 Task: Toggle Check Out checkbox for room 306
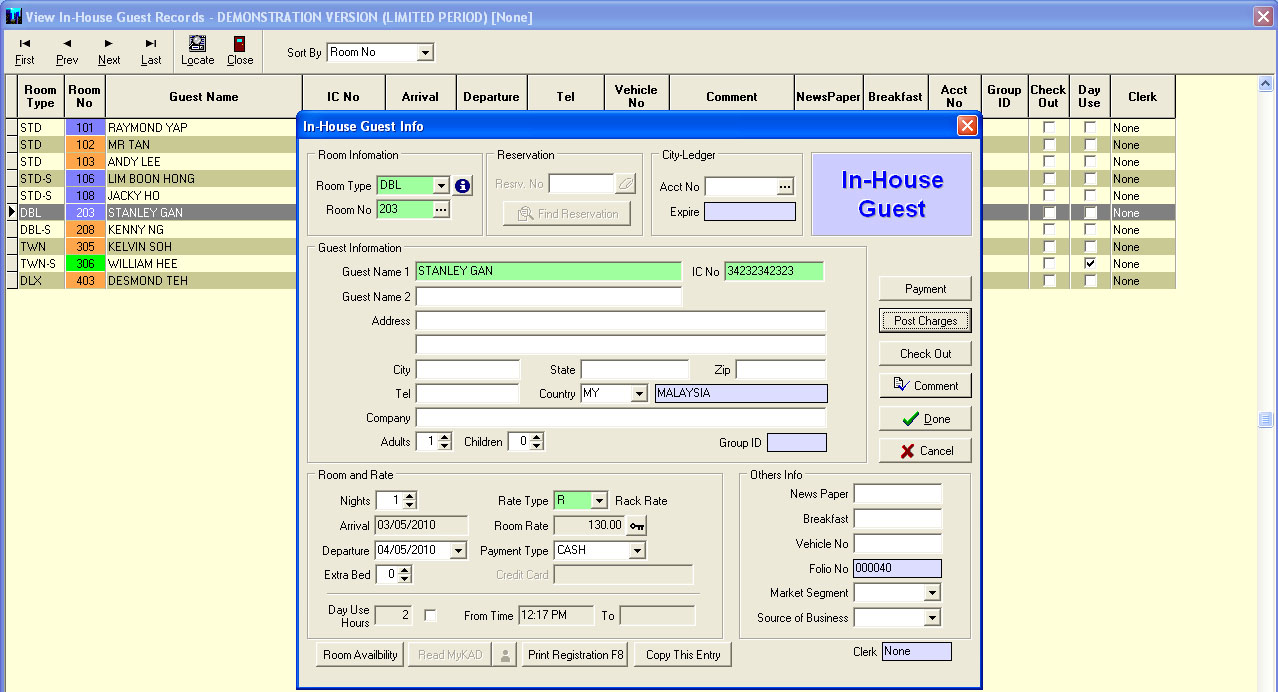(1048, 264)
